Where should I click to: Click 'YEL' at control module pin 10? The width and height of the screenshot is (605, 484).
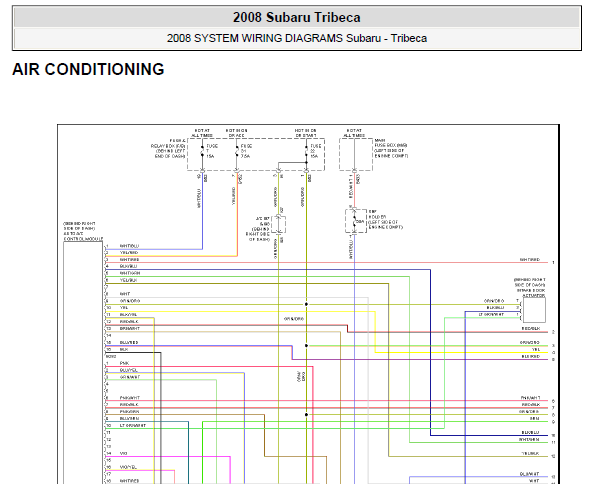[x=124, y=308]
